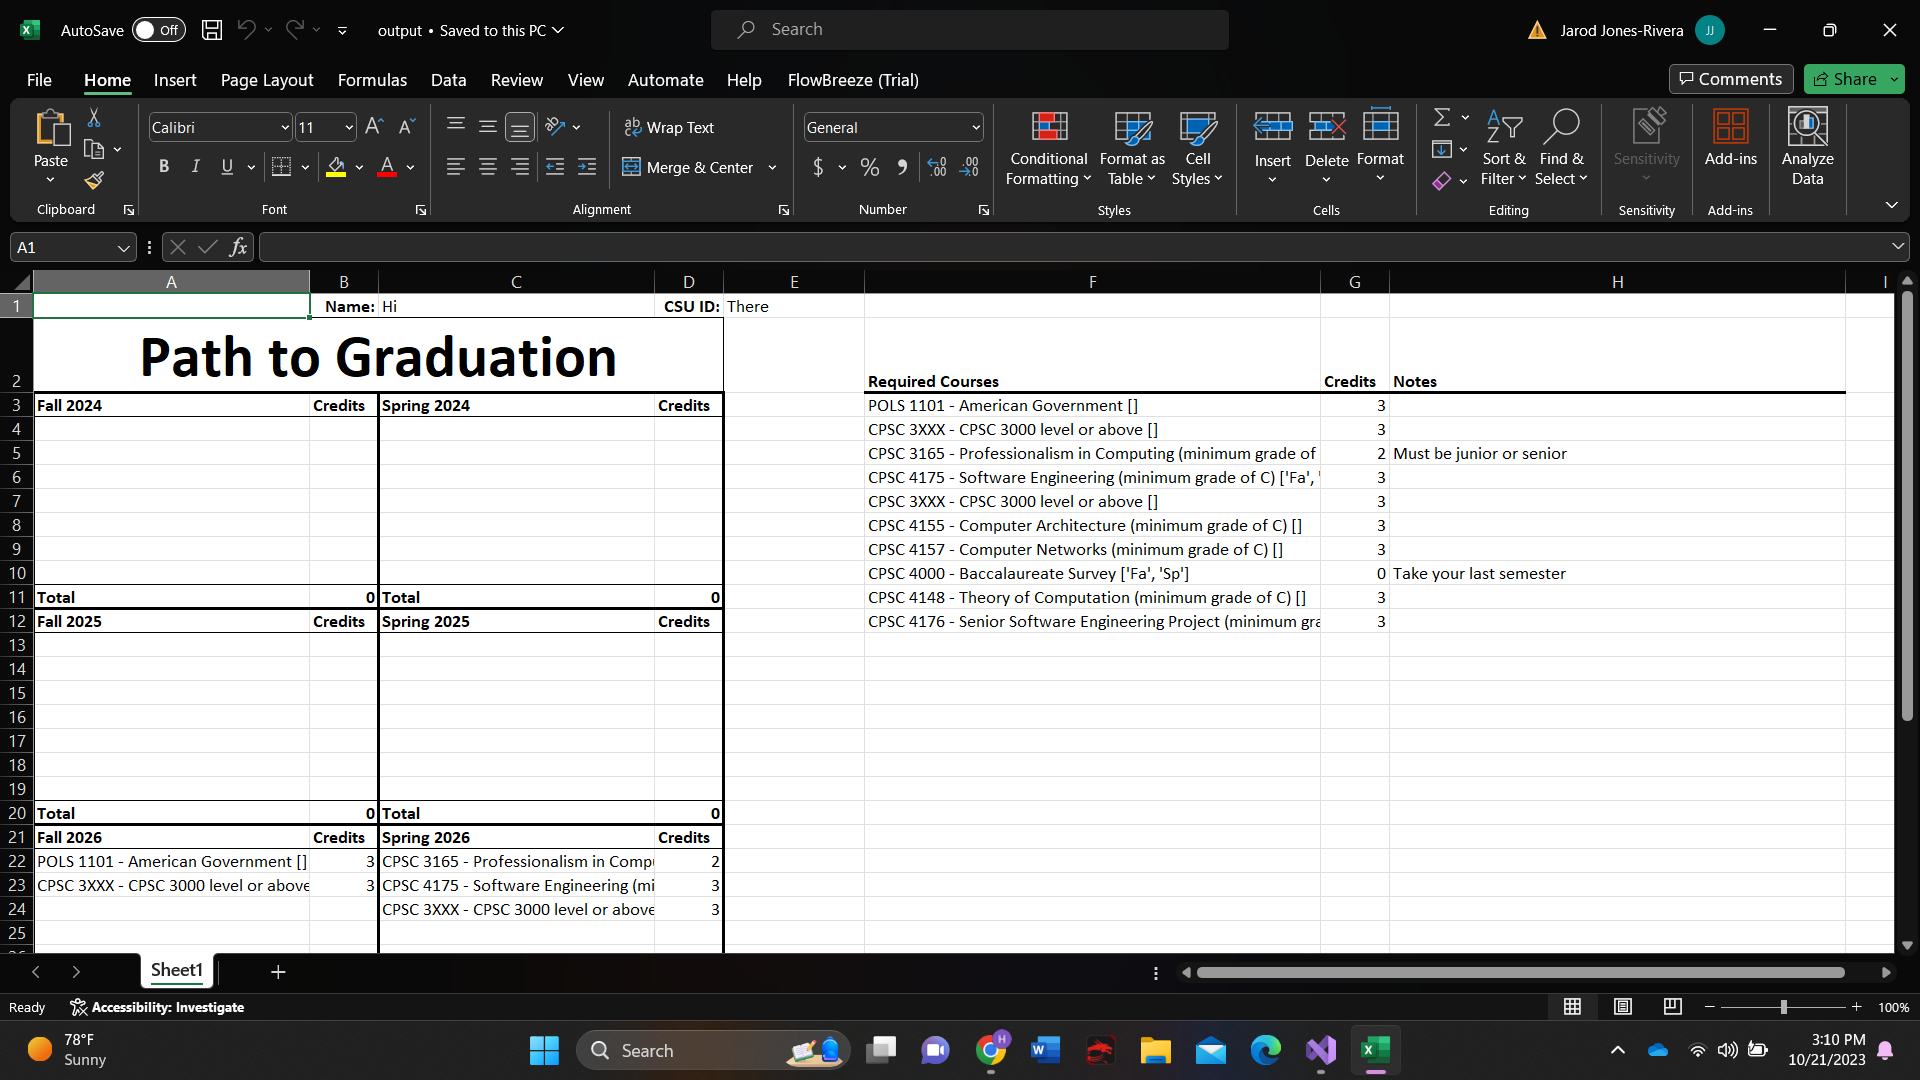Viewport: 1920px width, 1080px height.
Task: Click the zoom slider handle
Action: click(x=1783, y=1007)
